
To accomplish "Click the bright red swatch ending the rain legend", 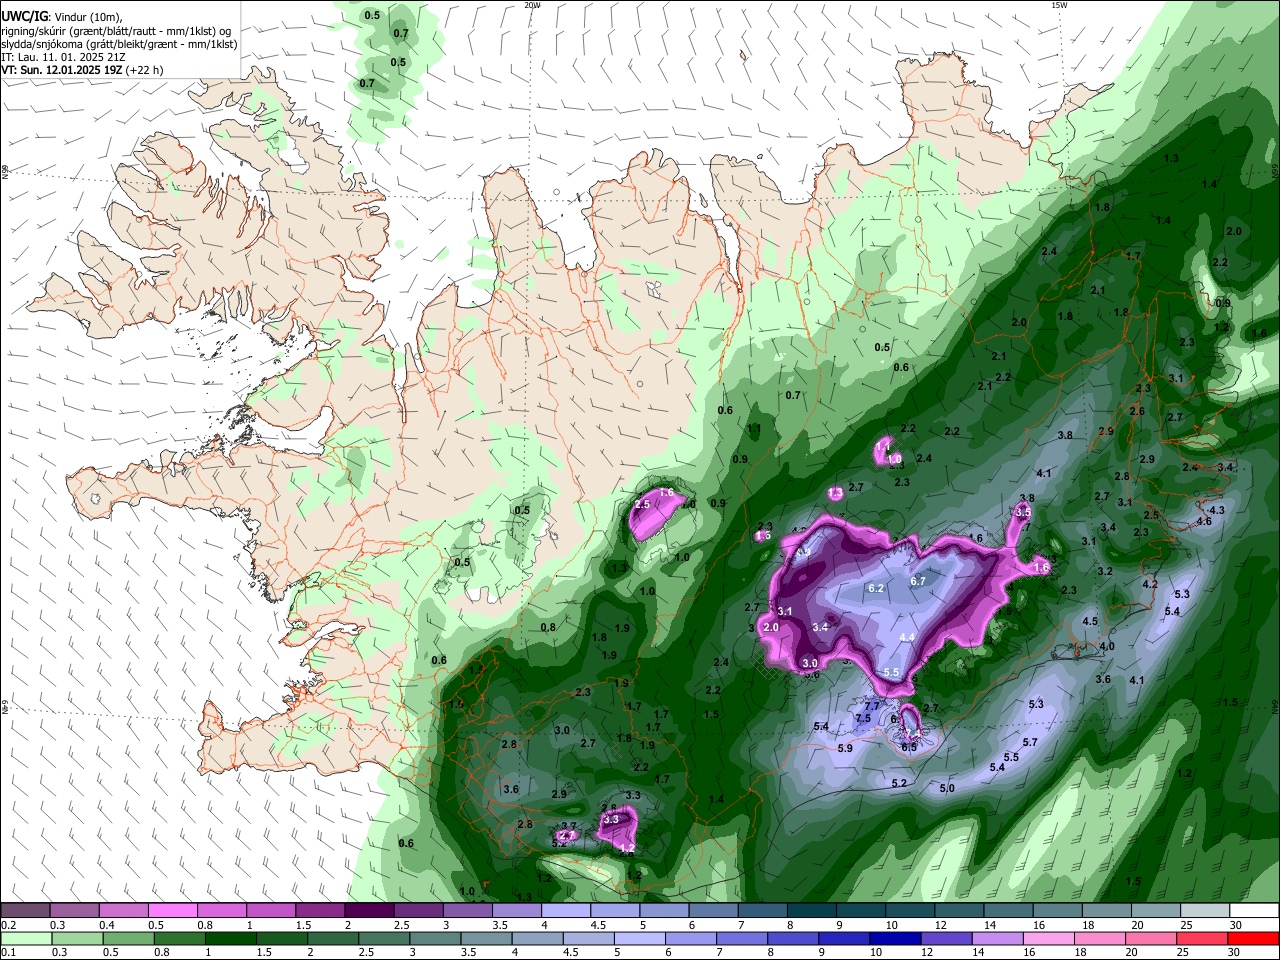I will coord(1254,938).
